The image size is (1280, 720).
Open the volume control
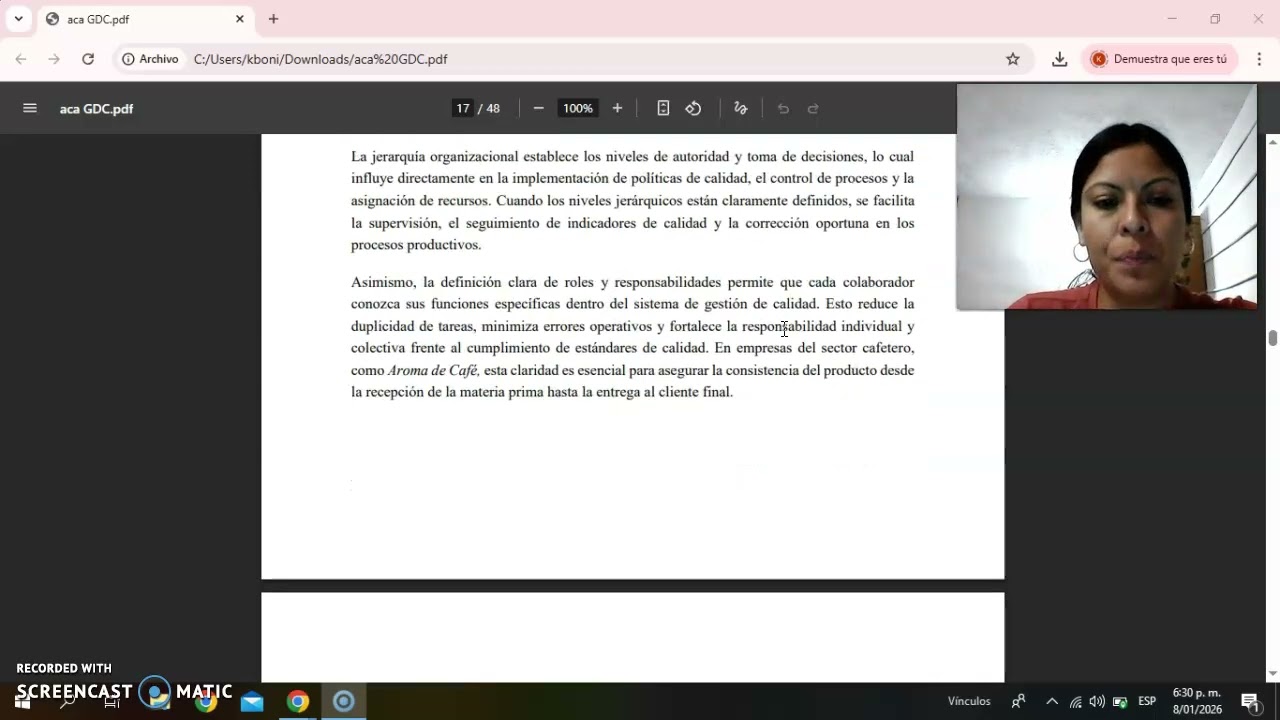coord(1097,701)
